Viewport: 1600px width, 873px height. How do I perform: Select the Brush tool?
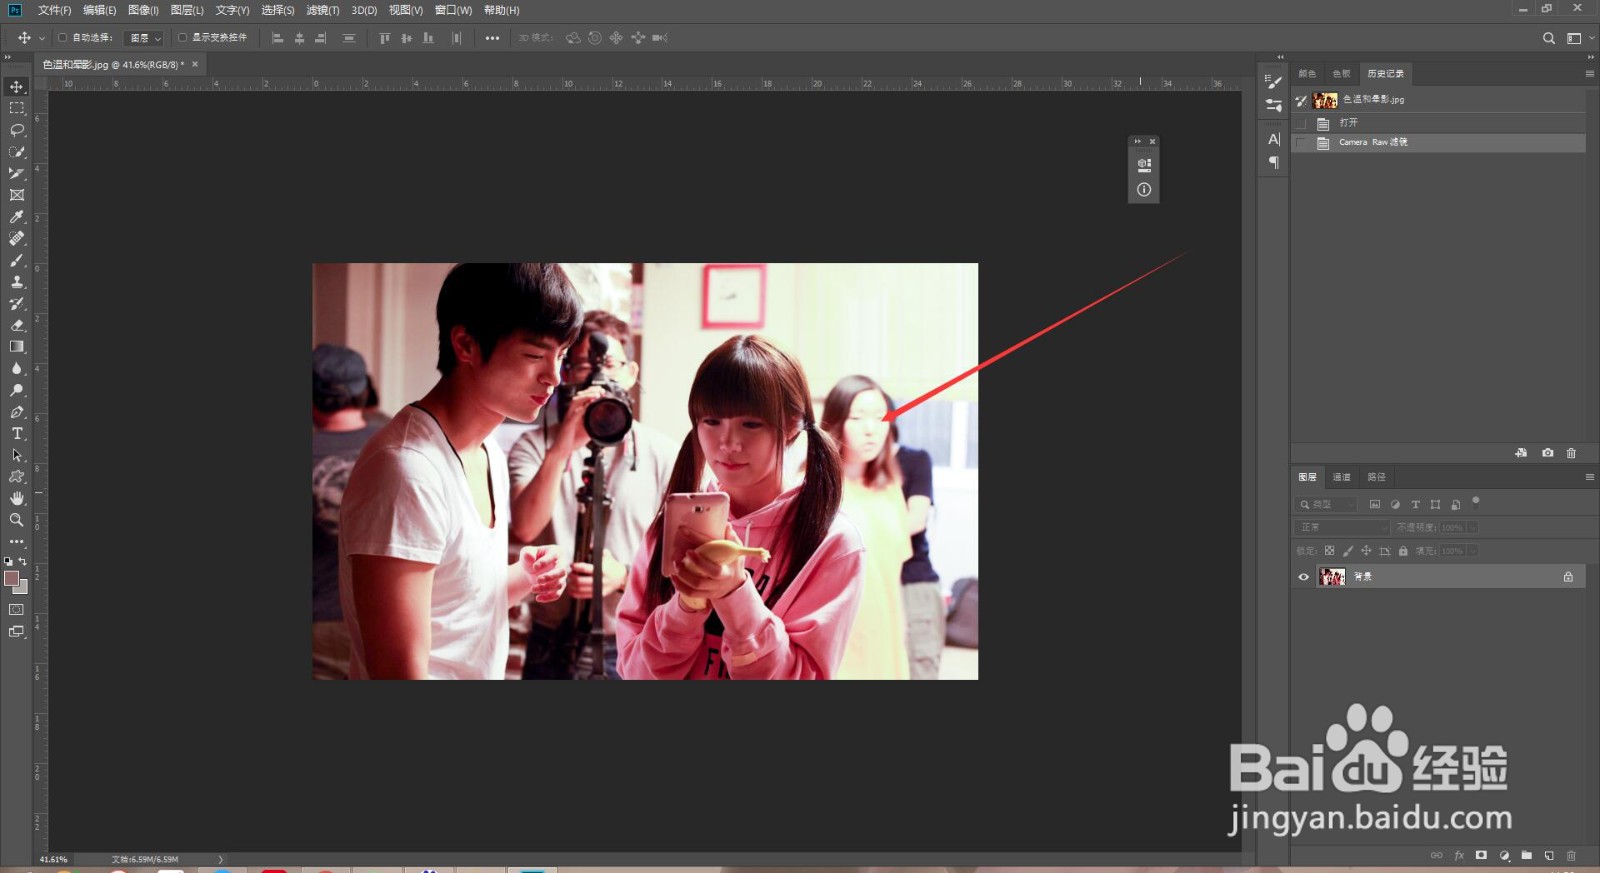point(17,260)
